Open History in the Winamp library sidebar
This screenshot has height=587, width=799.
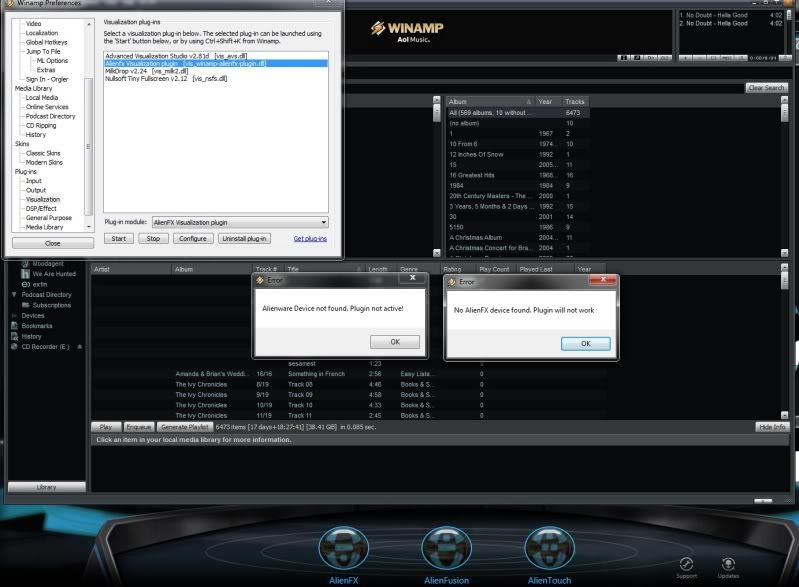pos(31,337)
